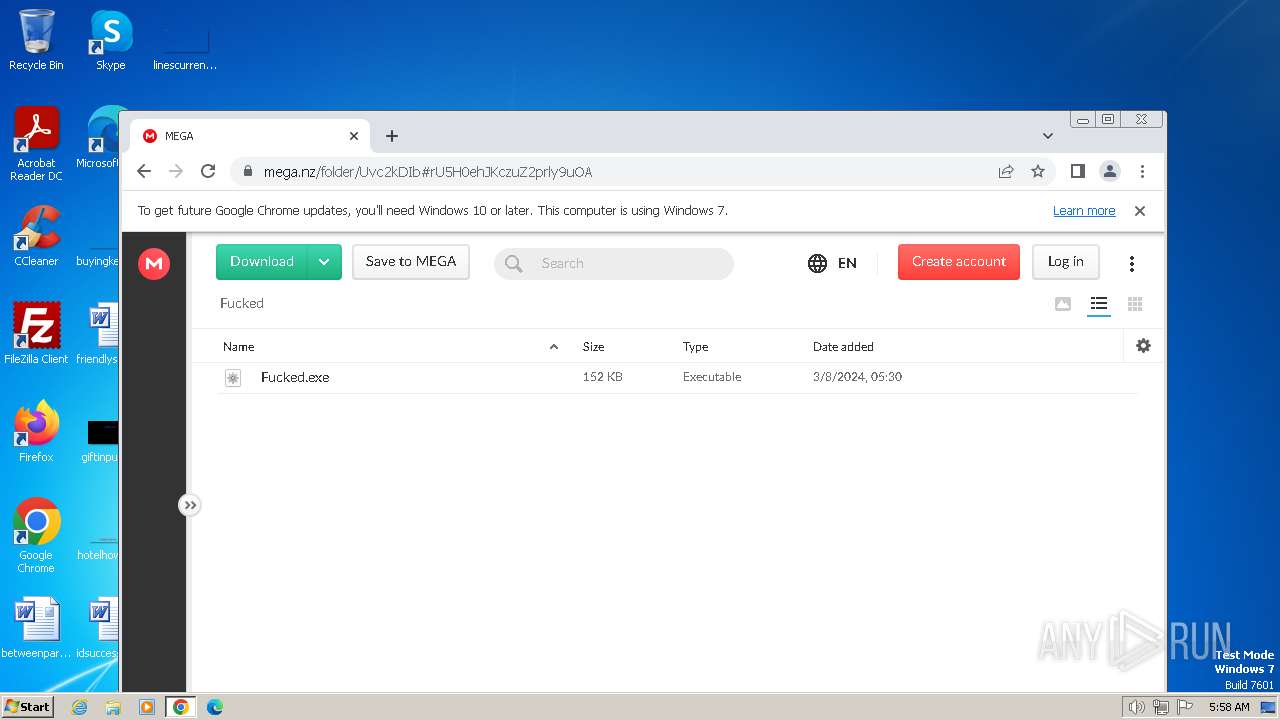Image resolution: width=1280 pixels, height=720 pixels.
Task: Open the betweenpar Word document on desktop
Action: (x=36, y=628)
